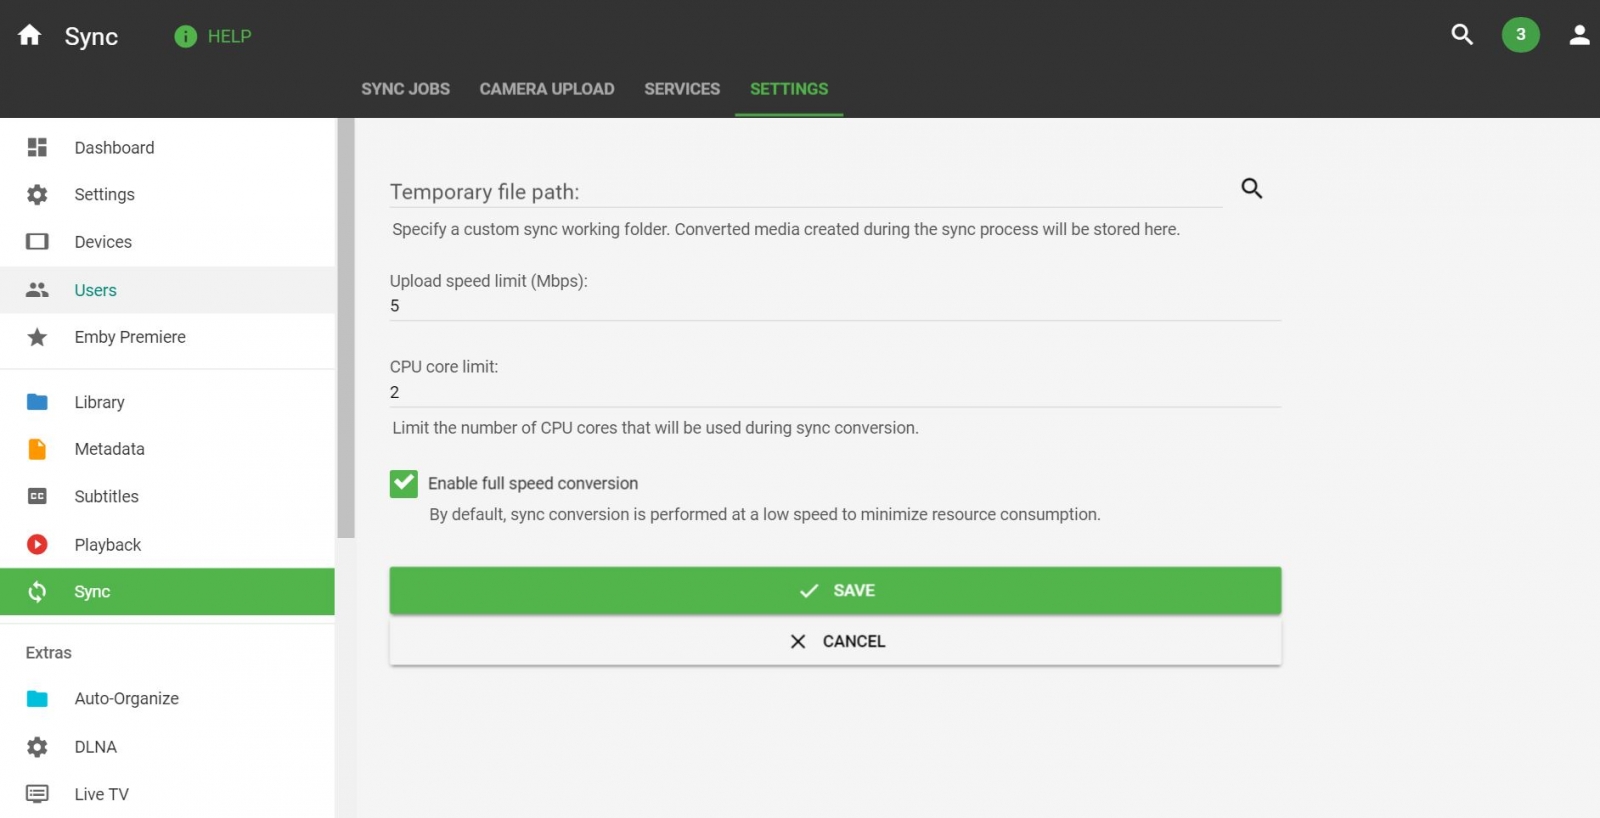Click the sidebar vertical scrollbar
Viewport: 1600px width, 818px height.
346,330
